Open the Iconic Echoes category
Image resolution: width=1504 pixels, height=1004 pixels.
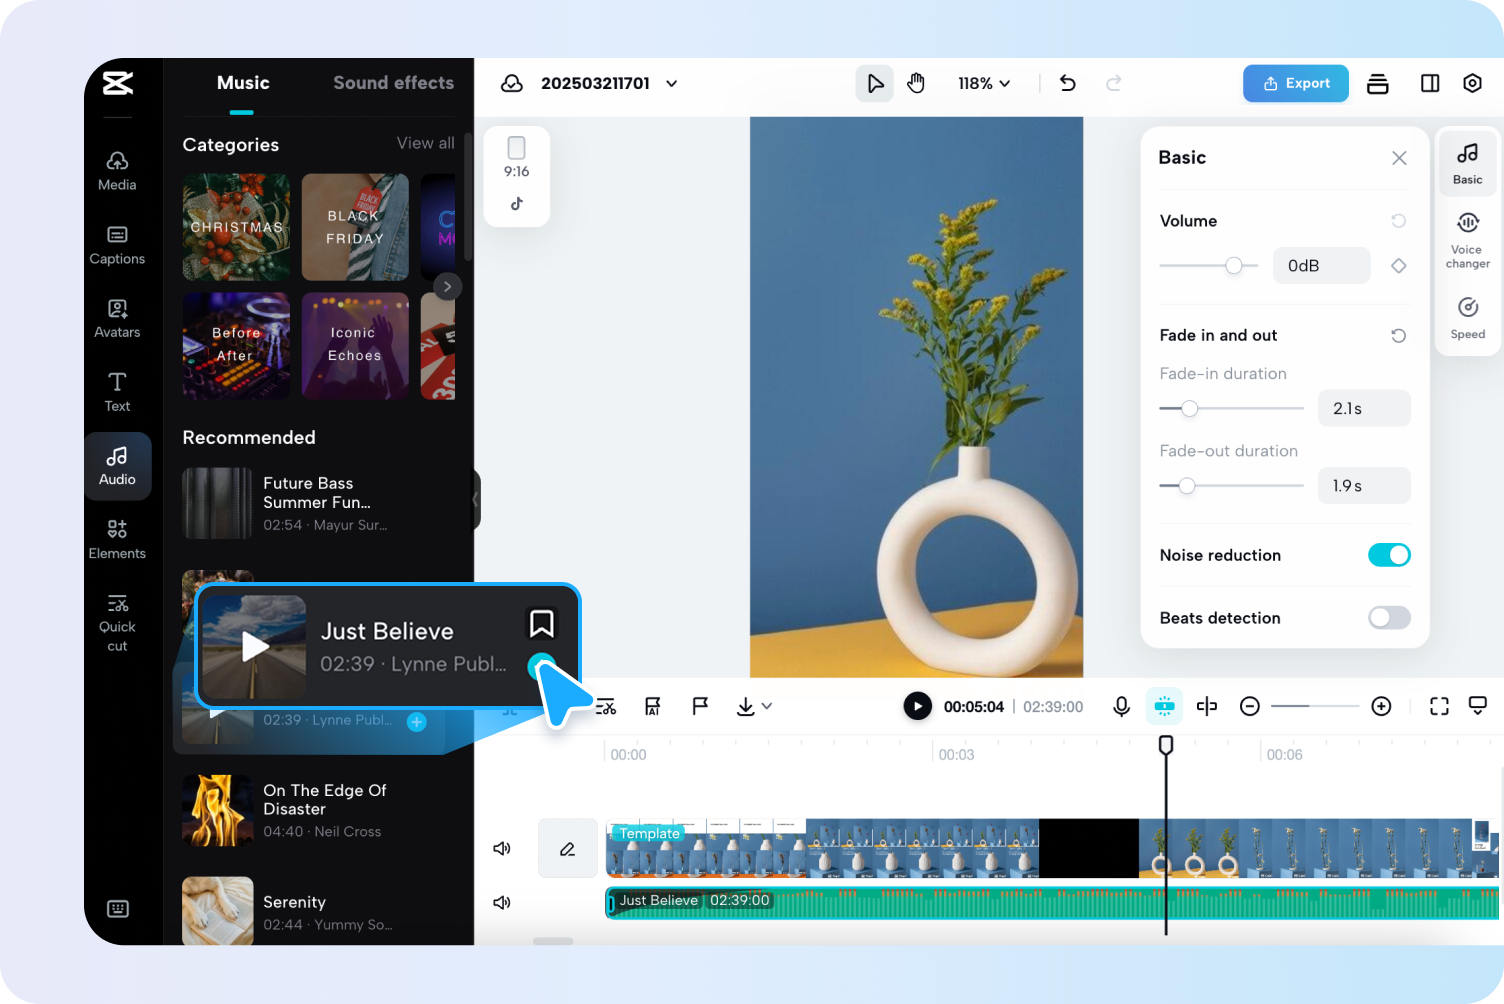pos(355,346)
